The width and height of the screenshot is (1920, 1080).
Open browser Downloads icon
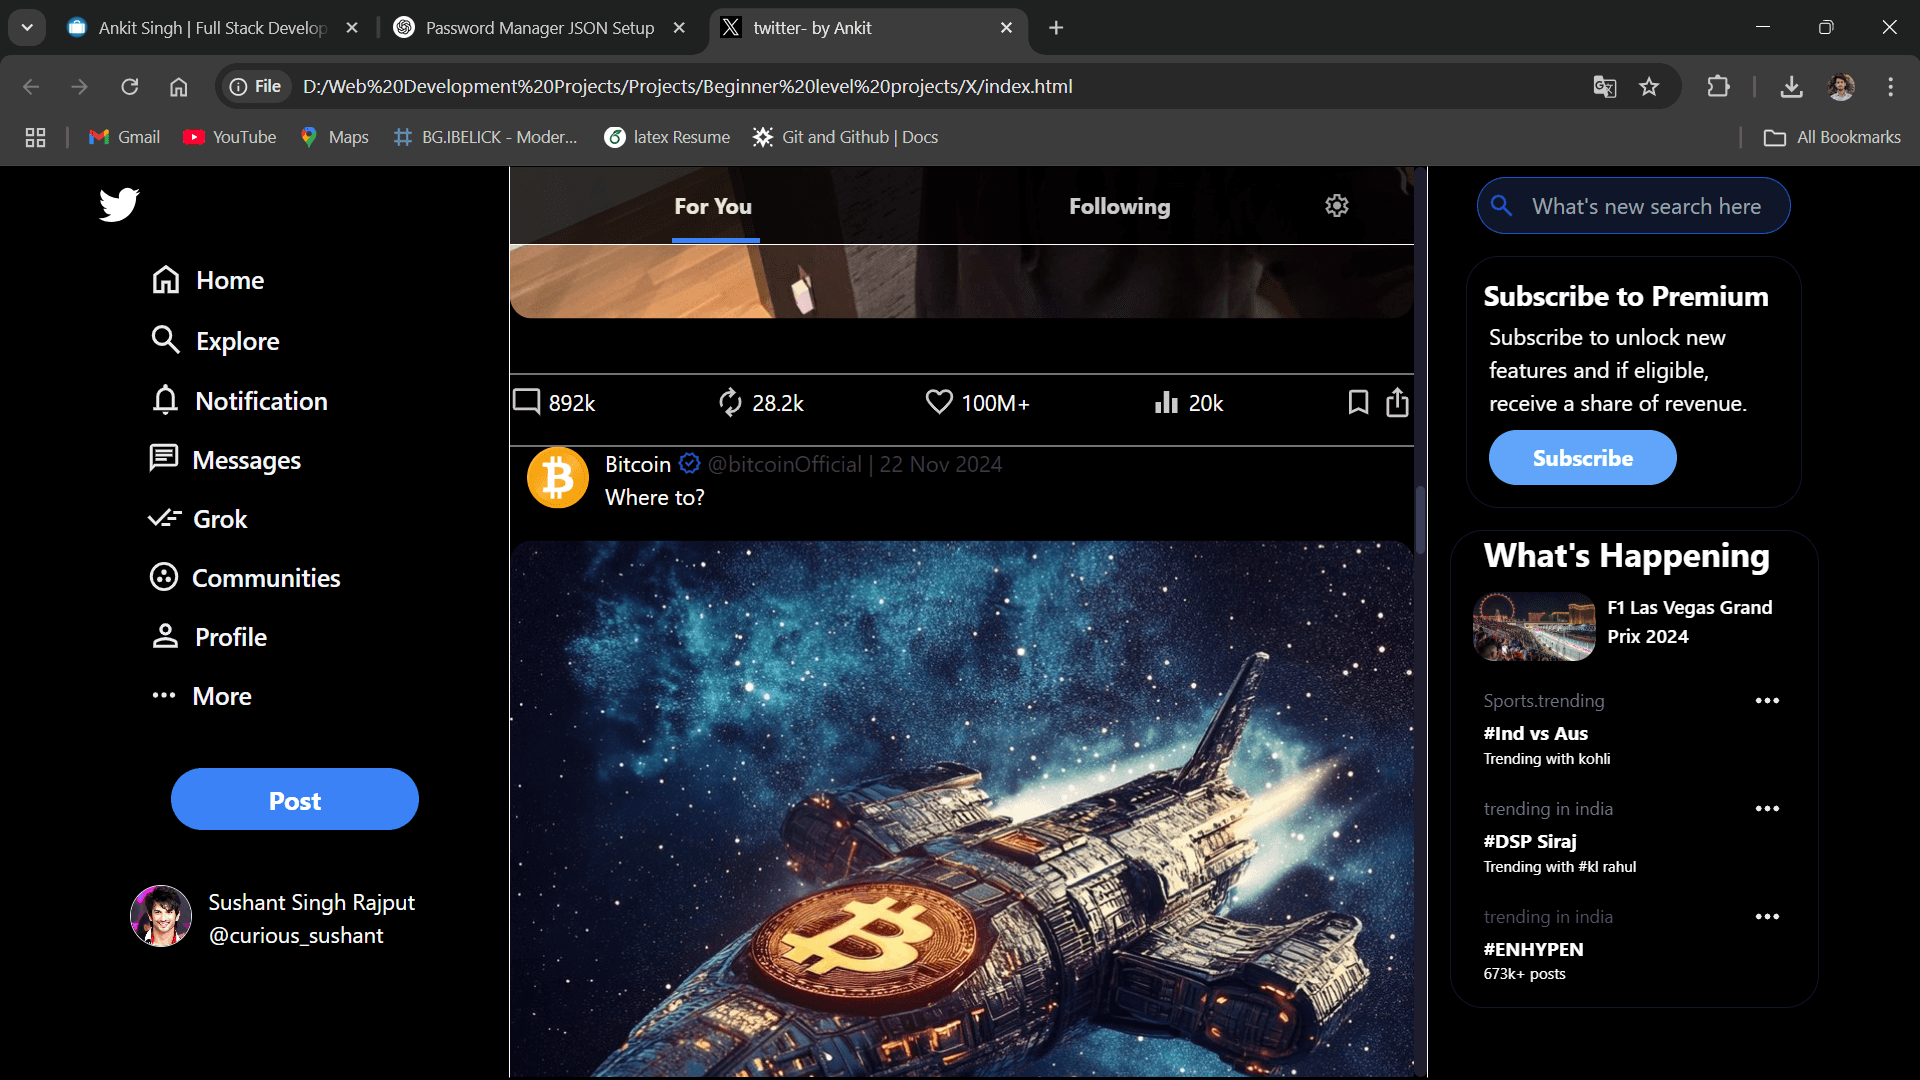tap(1792, 87)
